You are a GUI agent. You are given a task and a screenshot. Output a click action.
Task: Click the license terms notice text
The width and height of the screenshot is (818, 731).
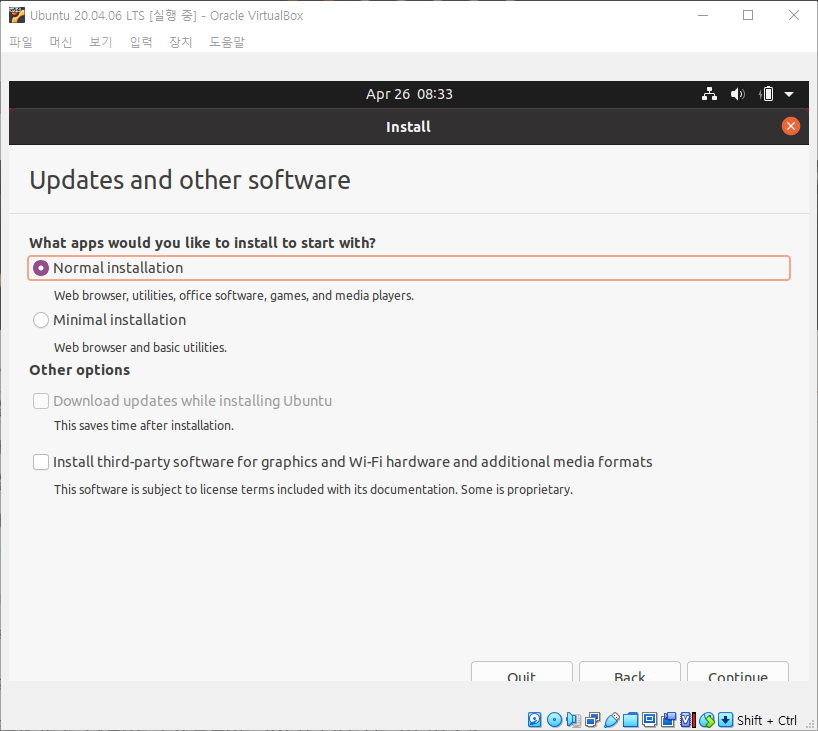click(x=313, y=489)
